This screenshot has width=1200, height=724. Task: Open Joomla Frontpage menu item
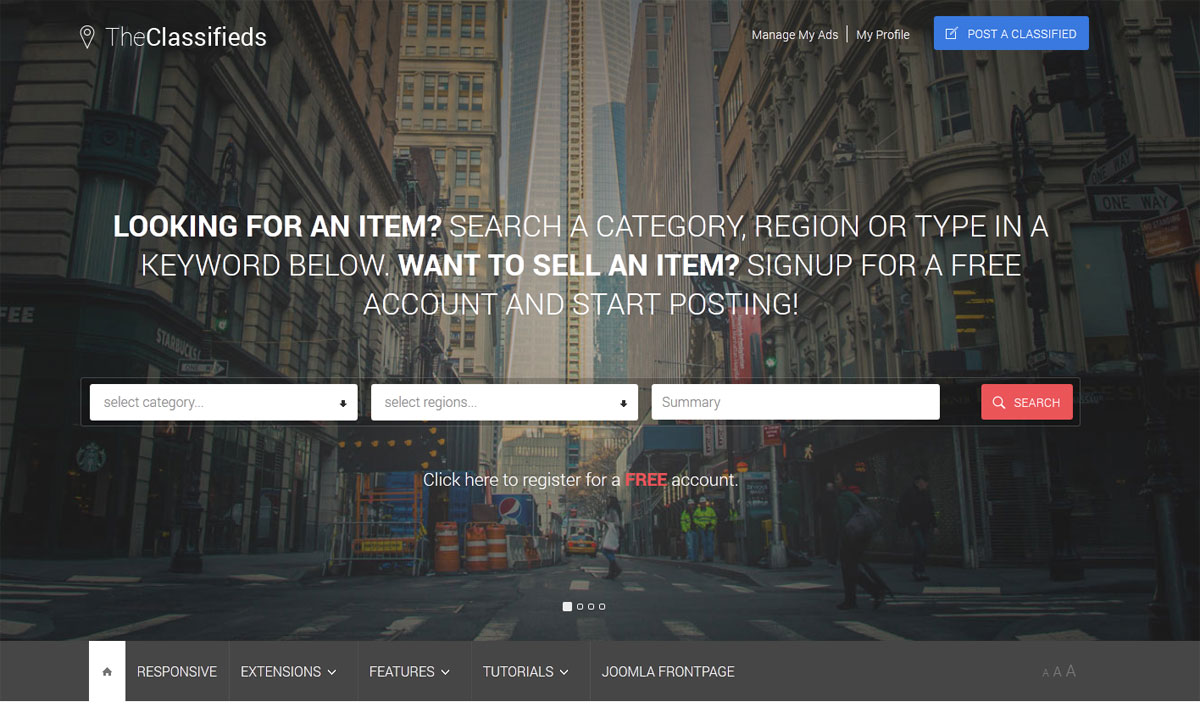pos(668,672)
